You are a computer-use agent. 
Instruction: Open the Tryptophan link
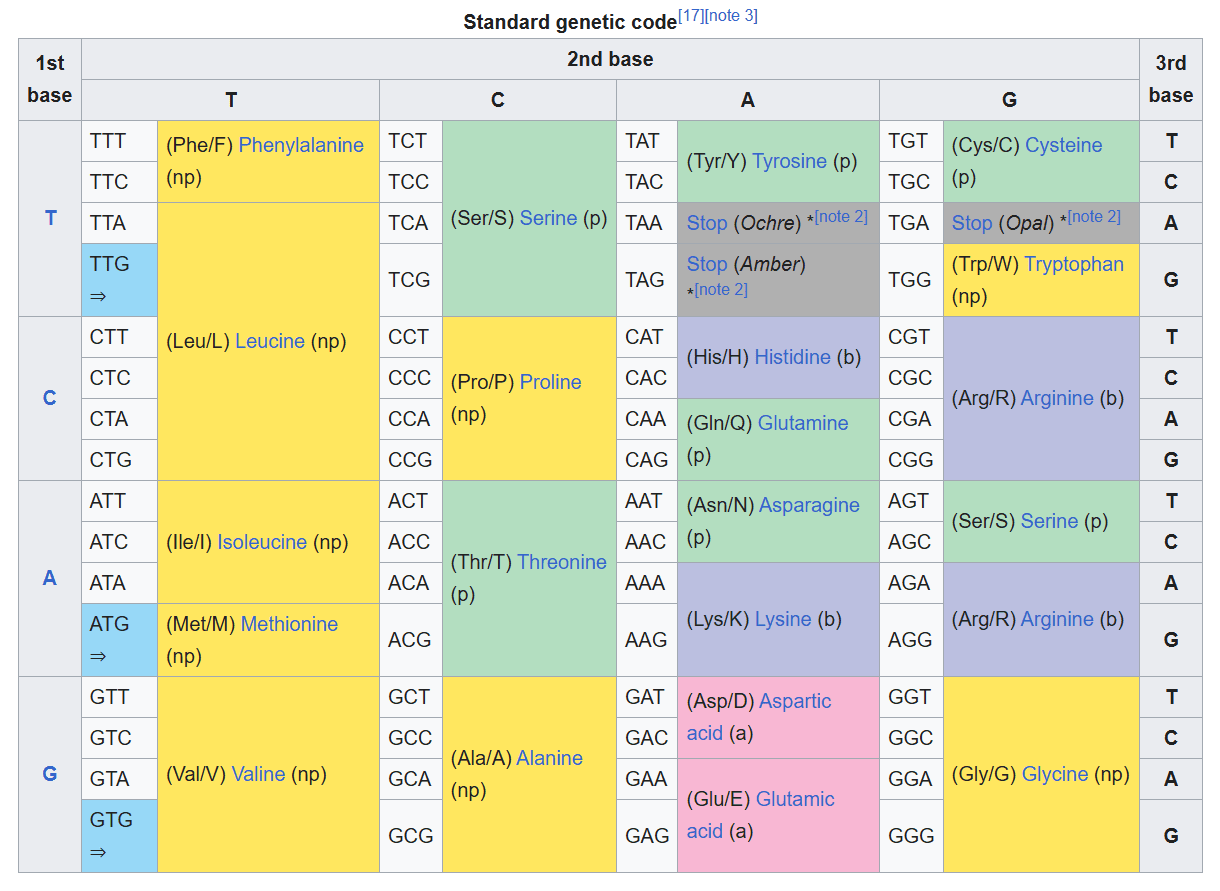1074,264
